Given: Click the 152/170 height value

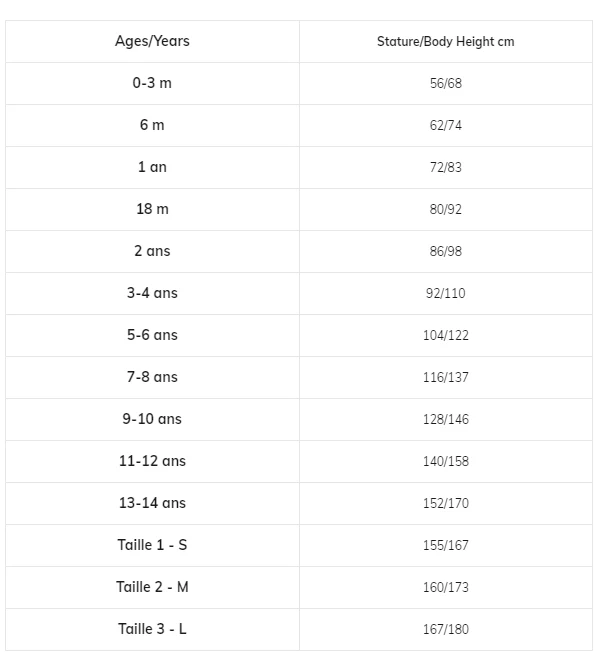Looking at the screenshot, I should click(x=446, y=503).
